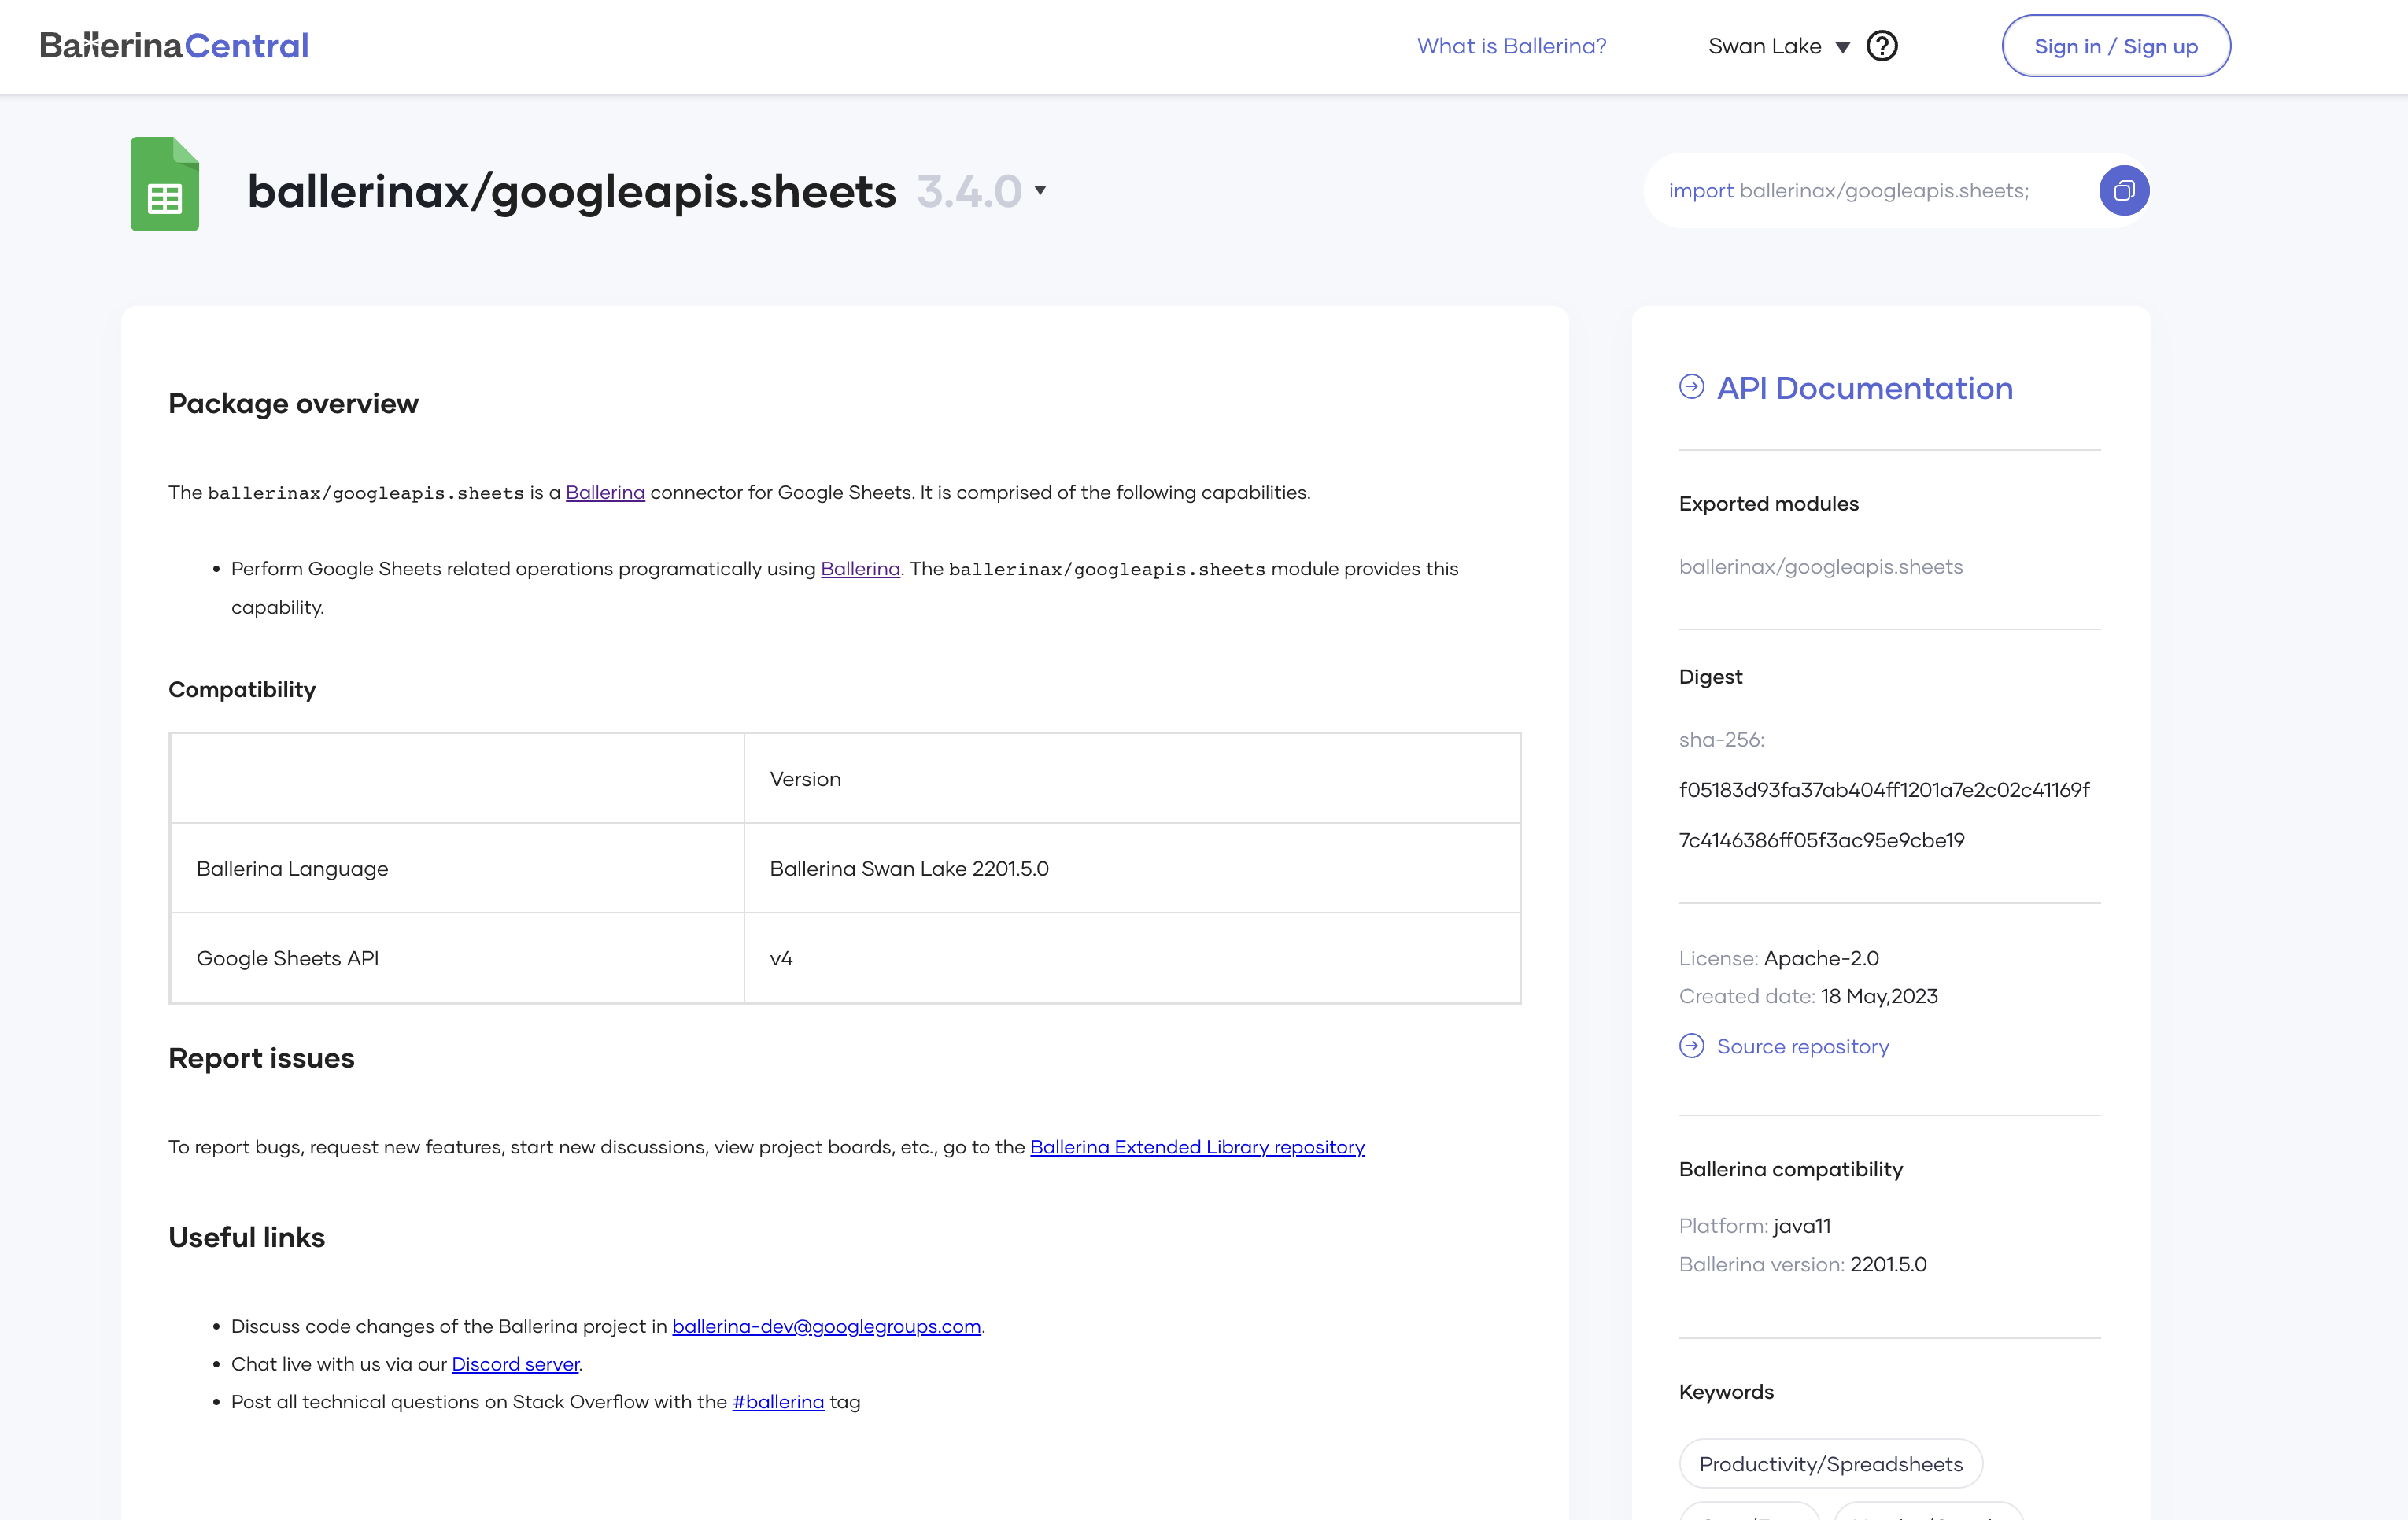Click the import statement text field
2408x1520 pixels.
point(1850,190)
